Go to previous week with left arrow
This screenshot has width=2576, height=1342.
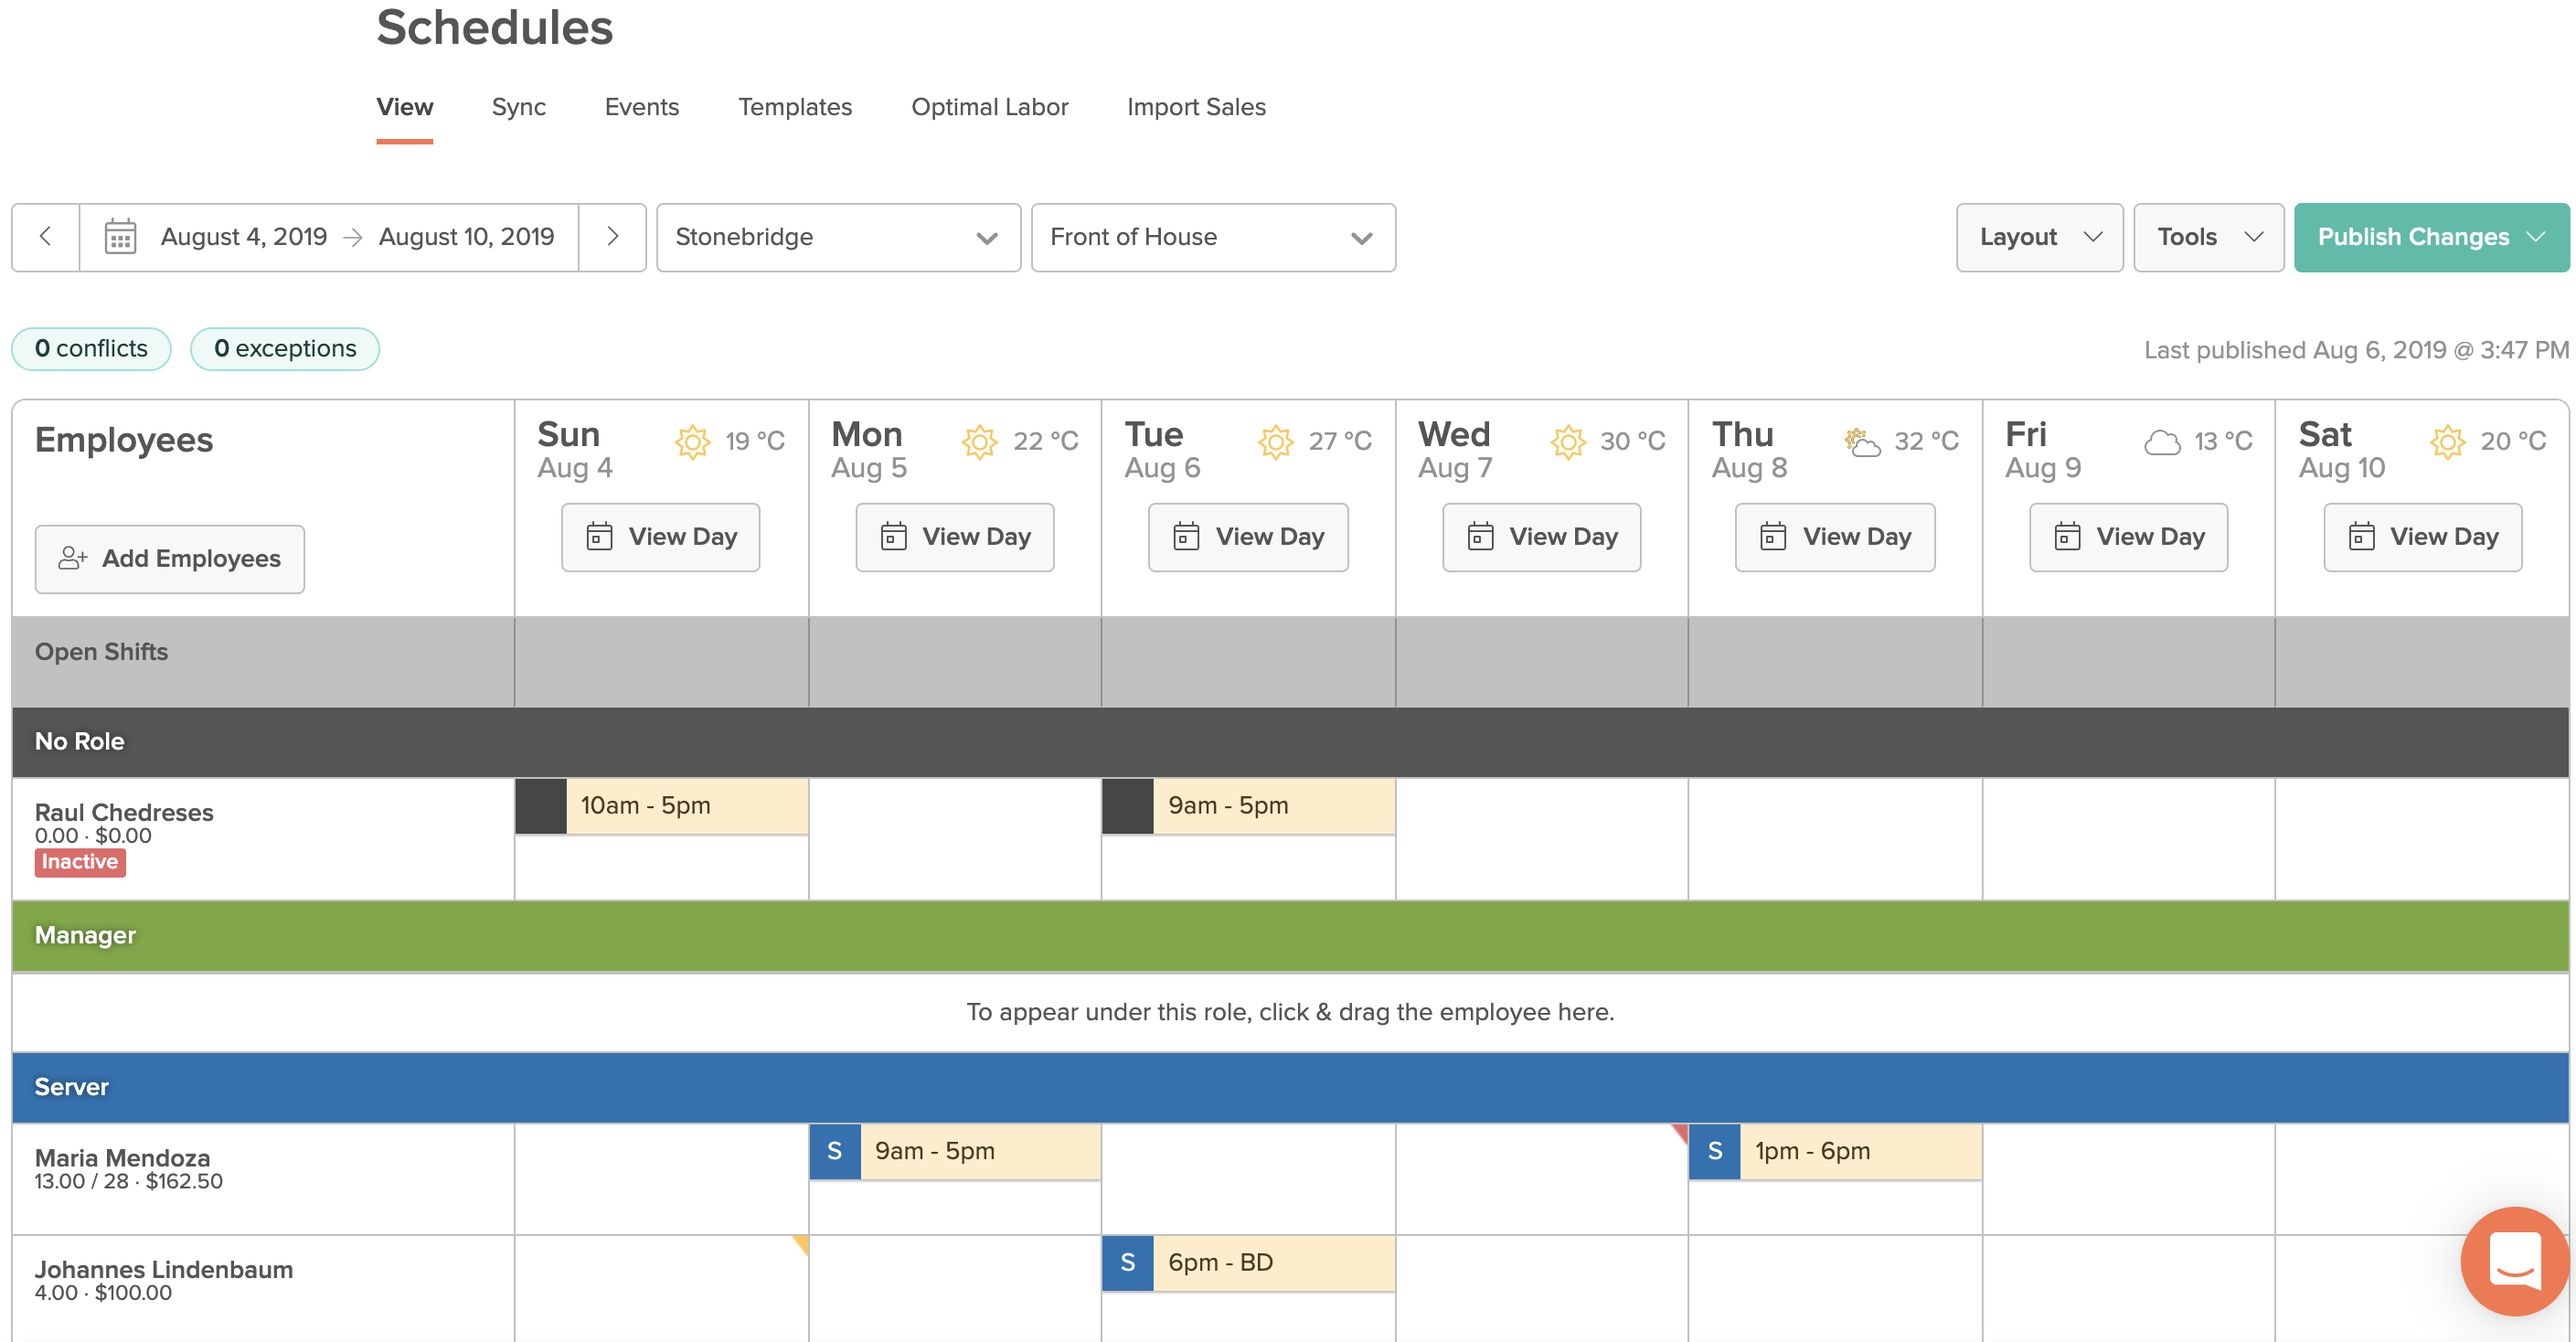(45, 237)
